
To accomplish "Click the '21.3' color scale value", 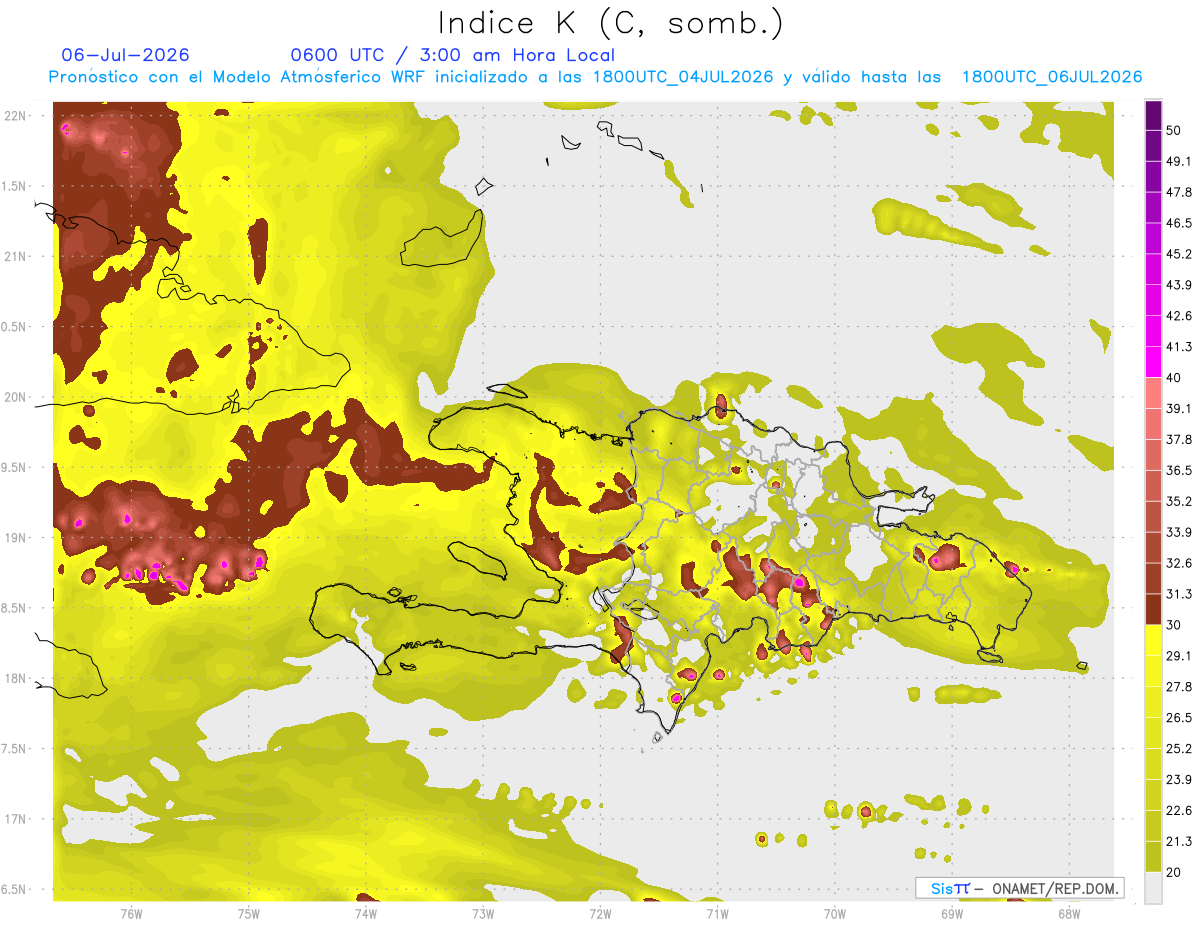I will pos(1178,842).
